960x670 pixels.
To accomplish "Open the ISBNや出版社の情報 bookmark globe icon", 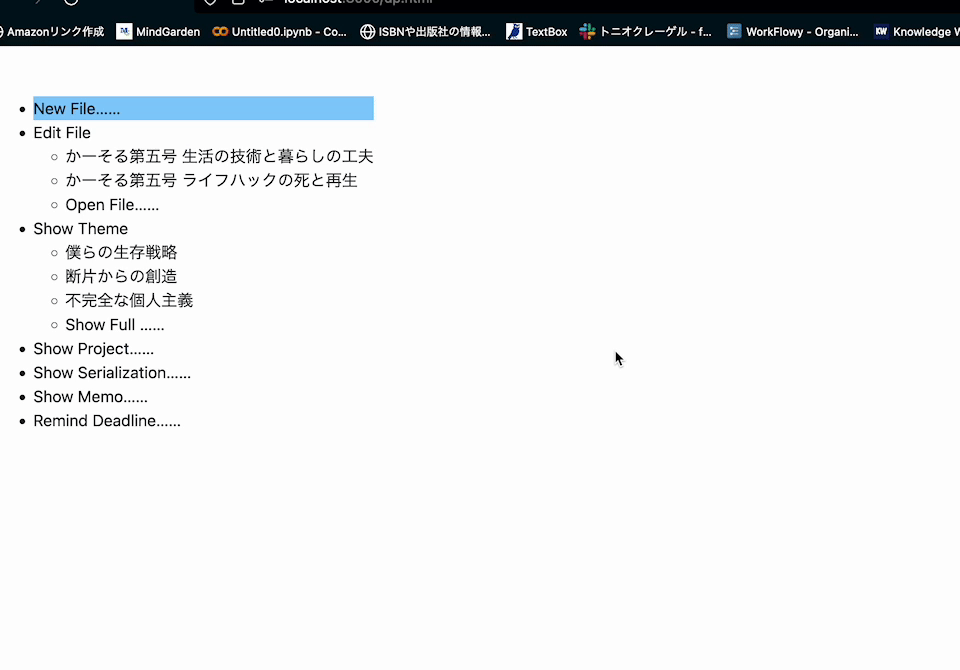I will pyautogui.click(x=366, y=31).
